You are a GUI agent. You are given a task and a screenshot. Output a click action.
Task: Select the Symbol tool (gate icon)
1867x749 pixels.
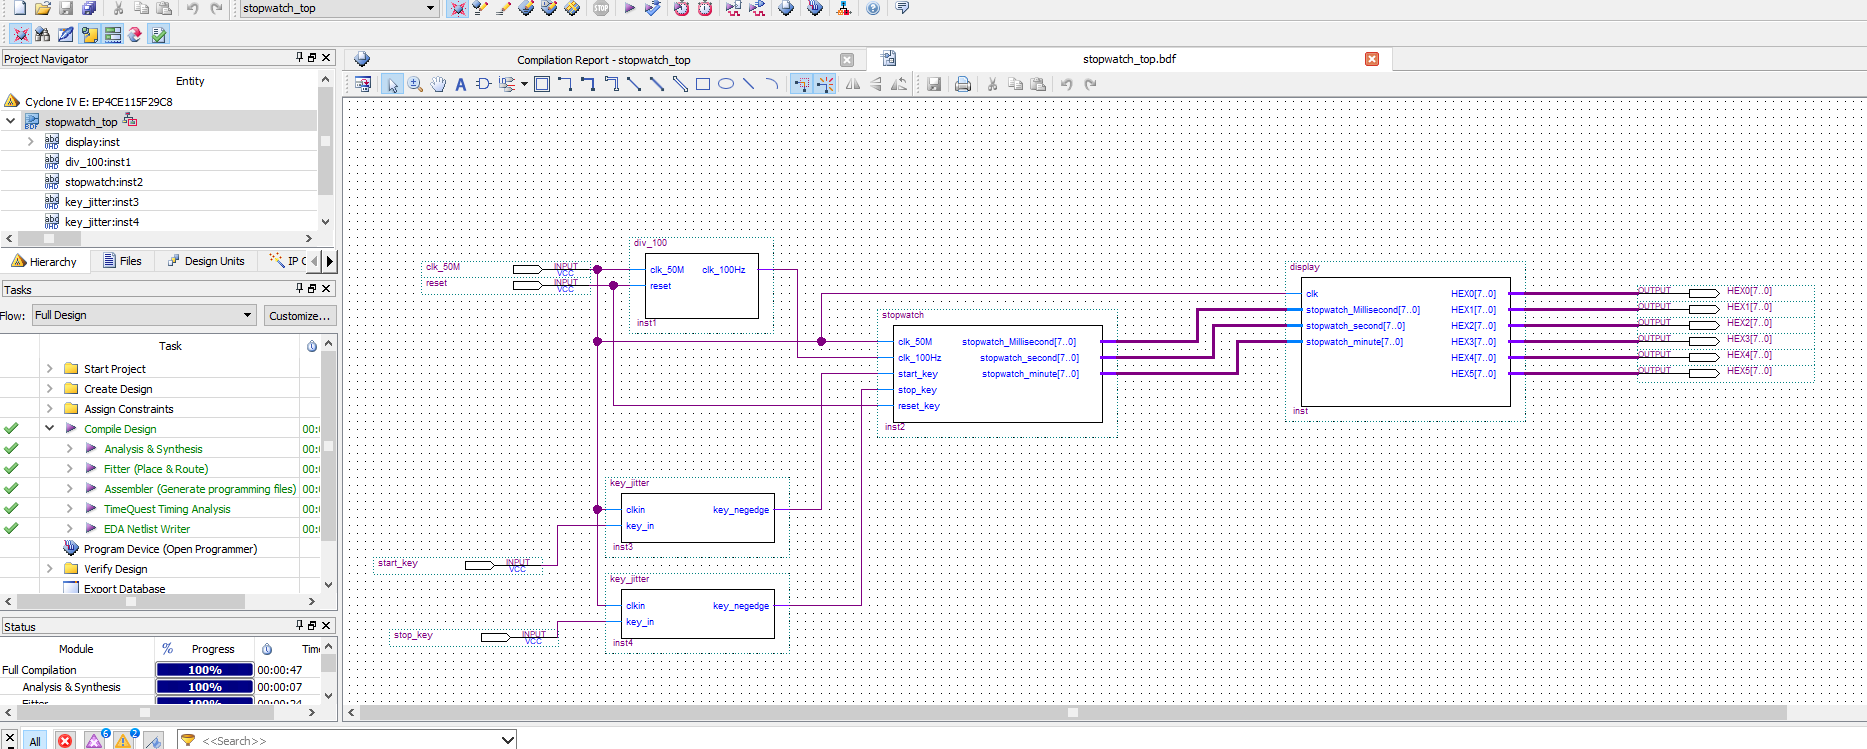point(484,84)
